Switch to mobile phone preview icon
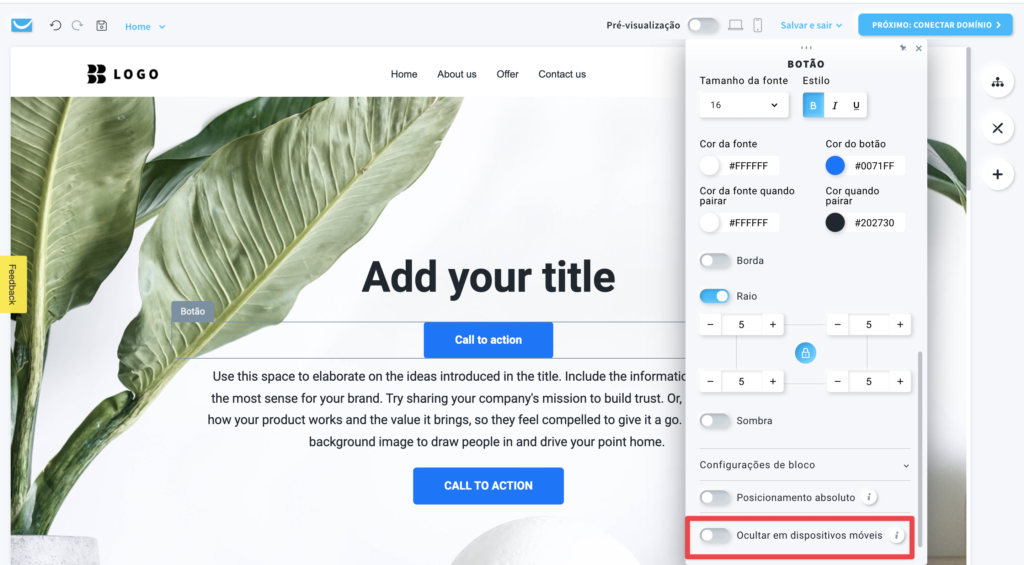The height and width of the screenshot is (565, 1024). click(758, 25)
